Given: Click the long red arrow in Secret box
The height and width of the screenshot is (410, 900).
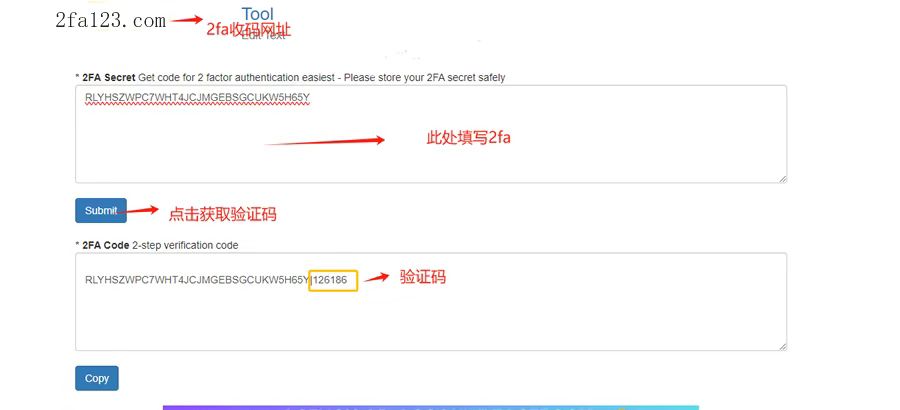Looking at the screenshot, I should 325,140.
